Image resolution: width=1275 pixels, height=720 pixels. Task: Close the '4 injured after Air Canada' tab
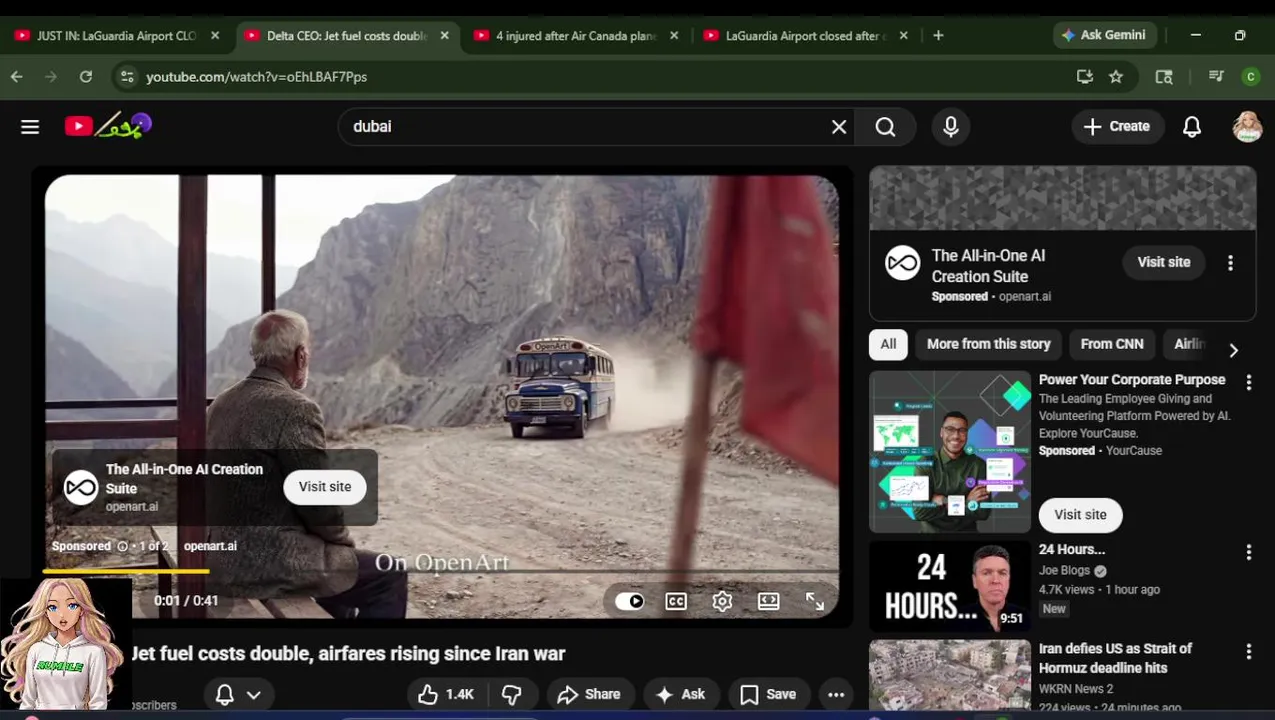click(x=674, y=35)
